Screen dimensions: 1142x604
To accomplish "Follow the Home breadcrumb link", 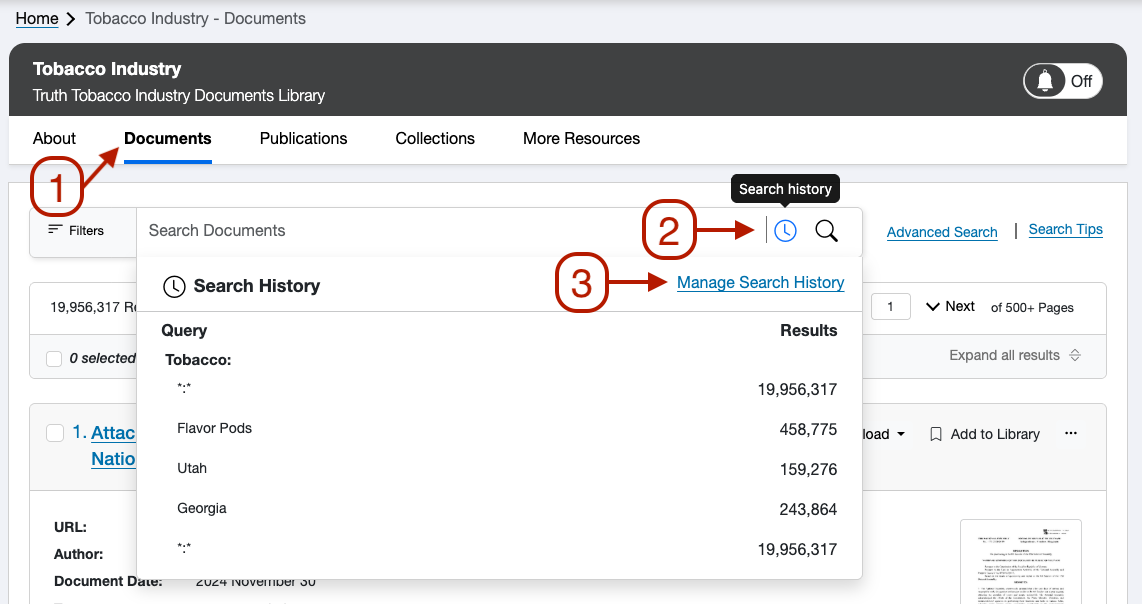I will coord(37,18).
